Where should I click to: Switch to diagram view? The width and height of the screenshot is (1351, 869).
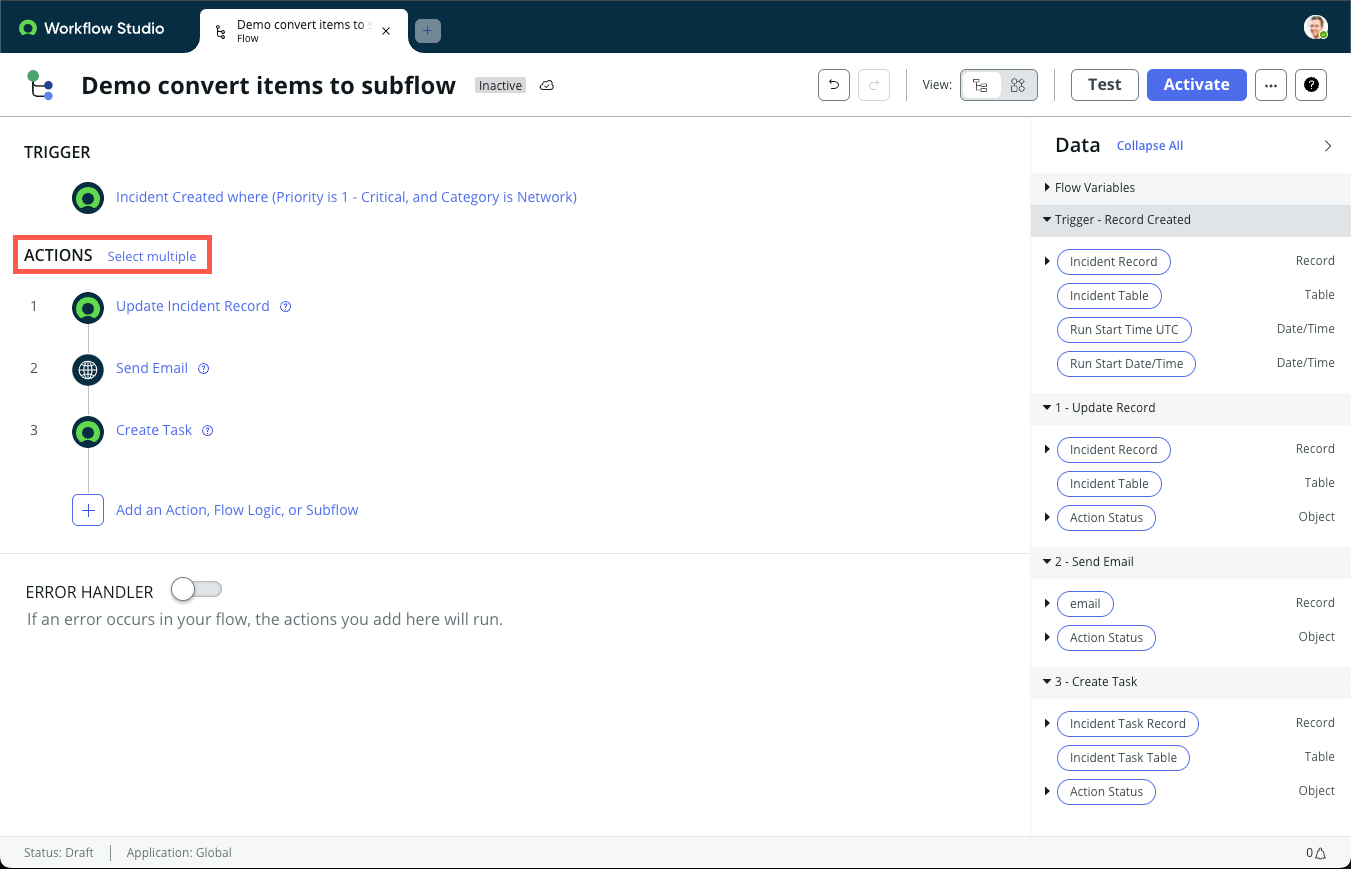pos(1018,85)
